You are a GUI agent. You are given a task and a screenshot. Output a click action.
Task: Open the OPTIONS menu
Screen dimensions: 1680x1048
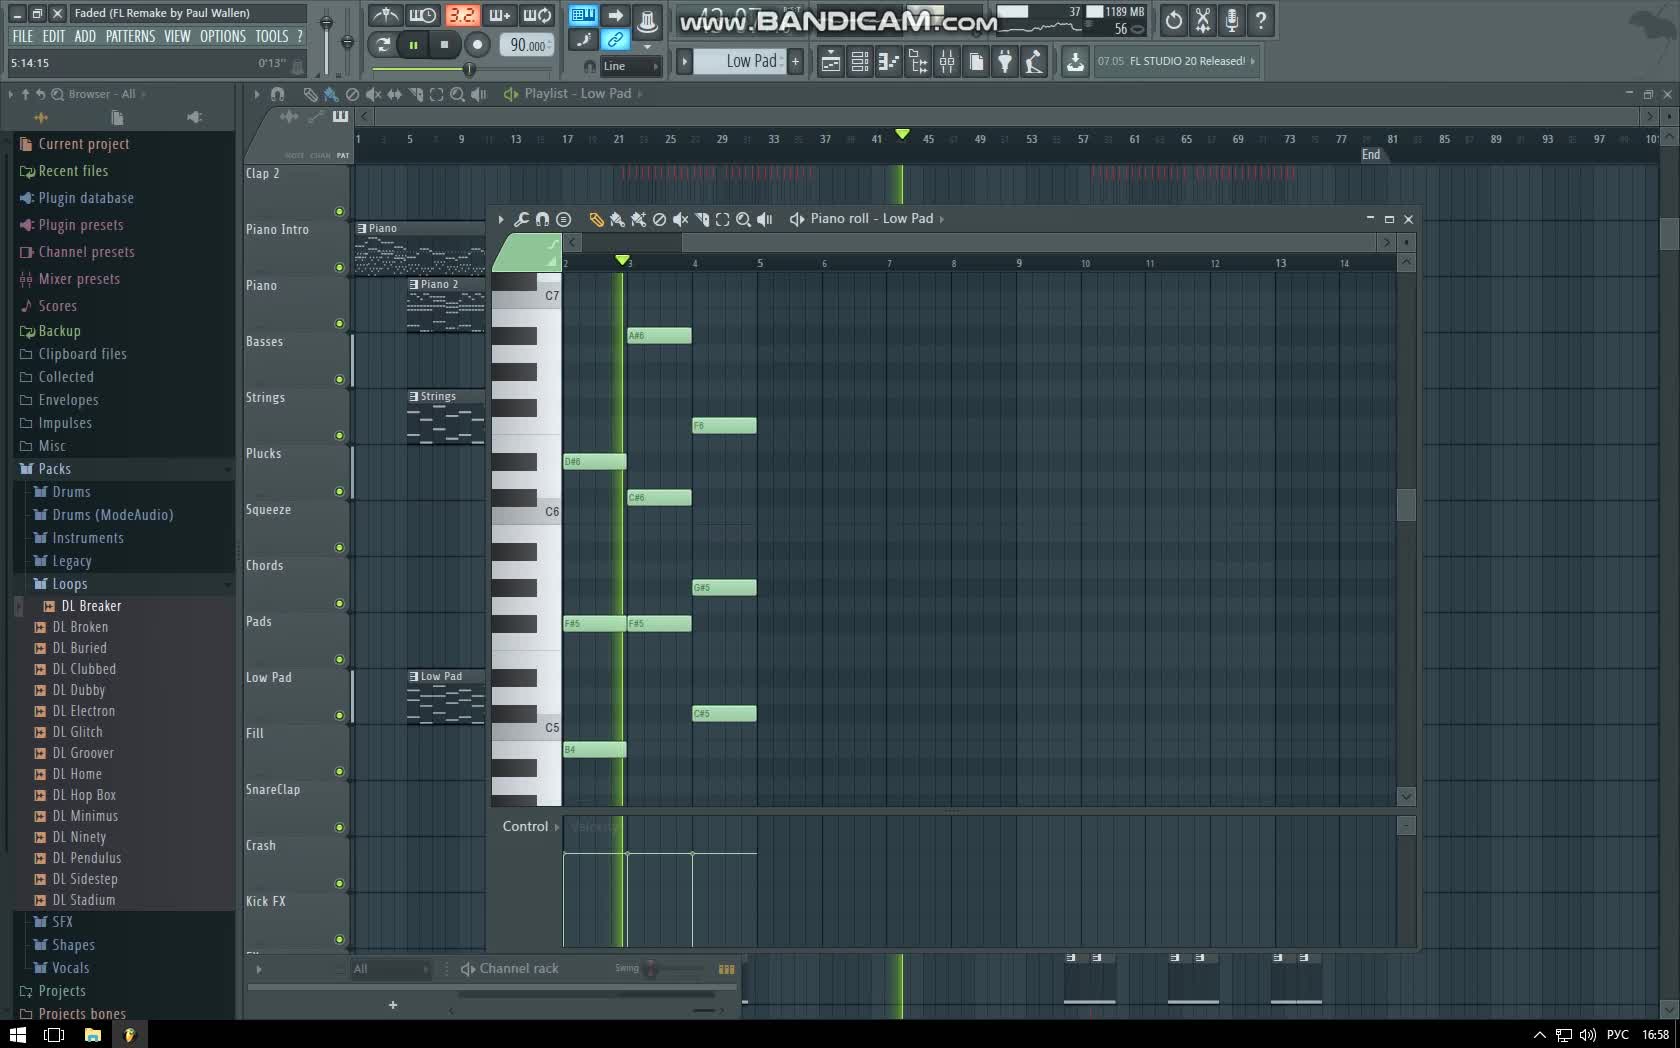pyautogui.click(x=222, y=36)
